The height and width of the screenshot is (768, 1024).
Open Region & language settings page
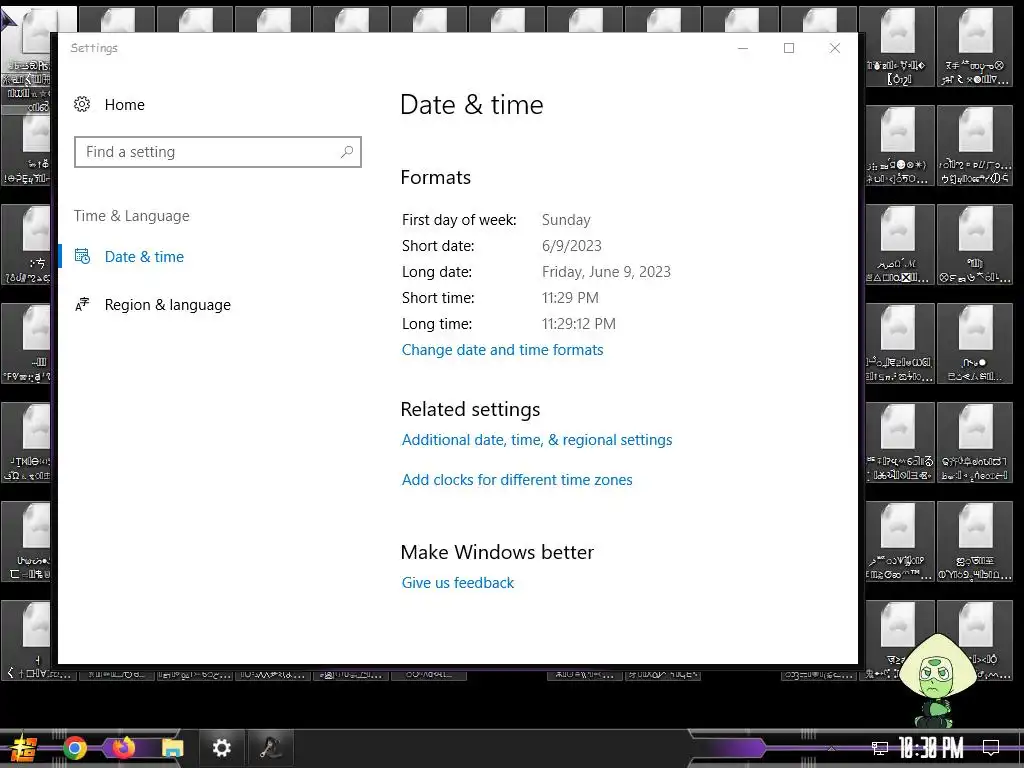167,305
